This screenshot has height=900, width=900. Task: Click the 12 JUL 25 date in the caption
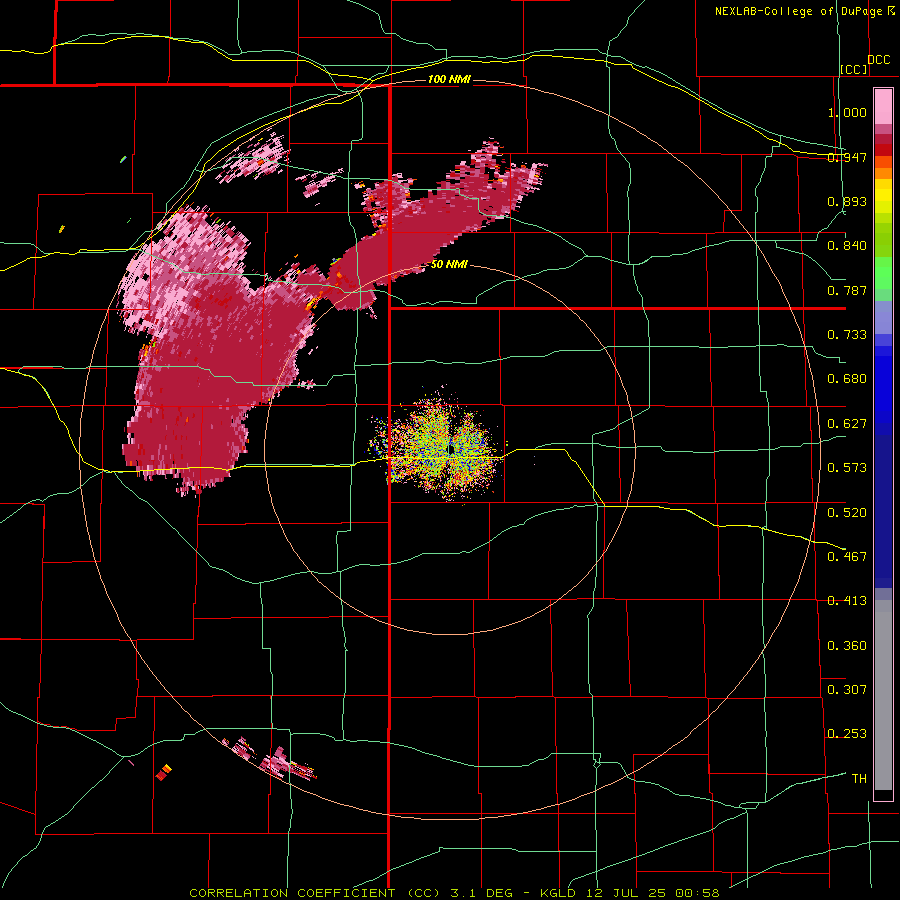coord(626,893)
